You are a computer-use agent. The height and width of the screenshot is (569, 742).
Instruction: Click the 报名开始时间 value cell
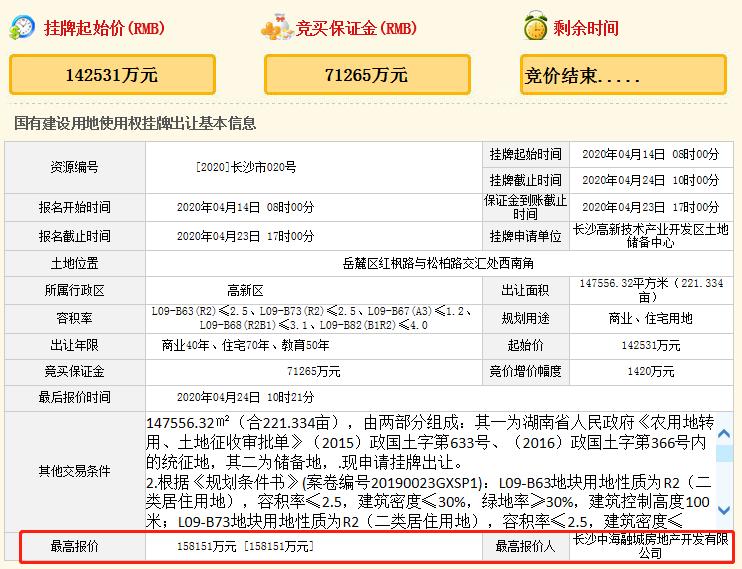point(313,207)
